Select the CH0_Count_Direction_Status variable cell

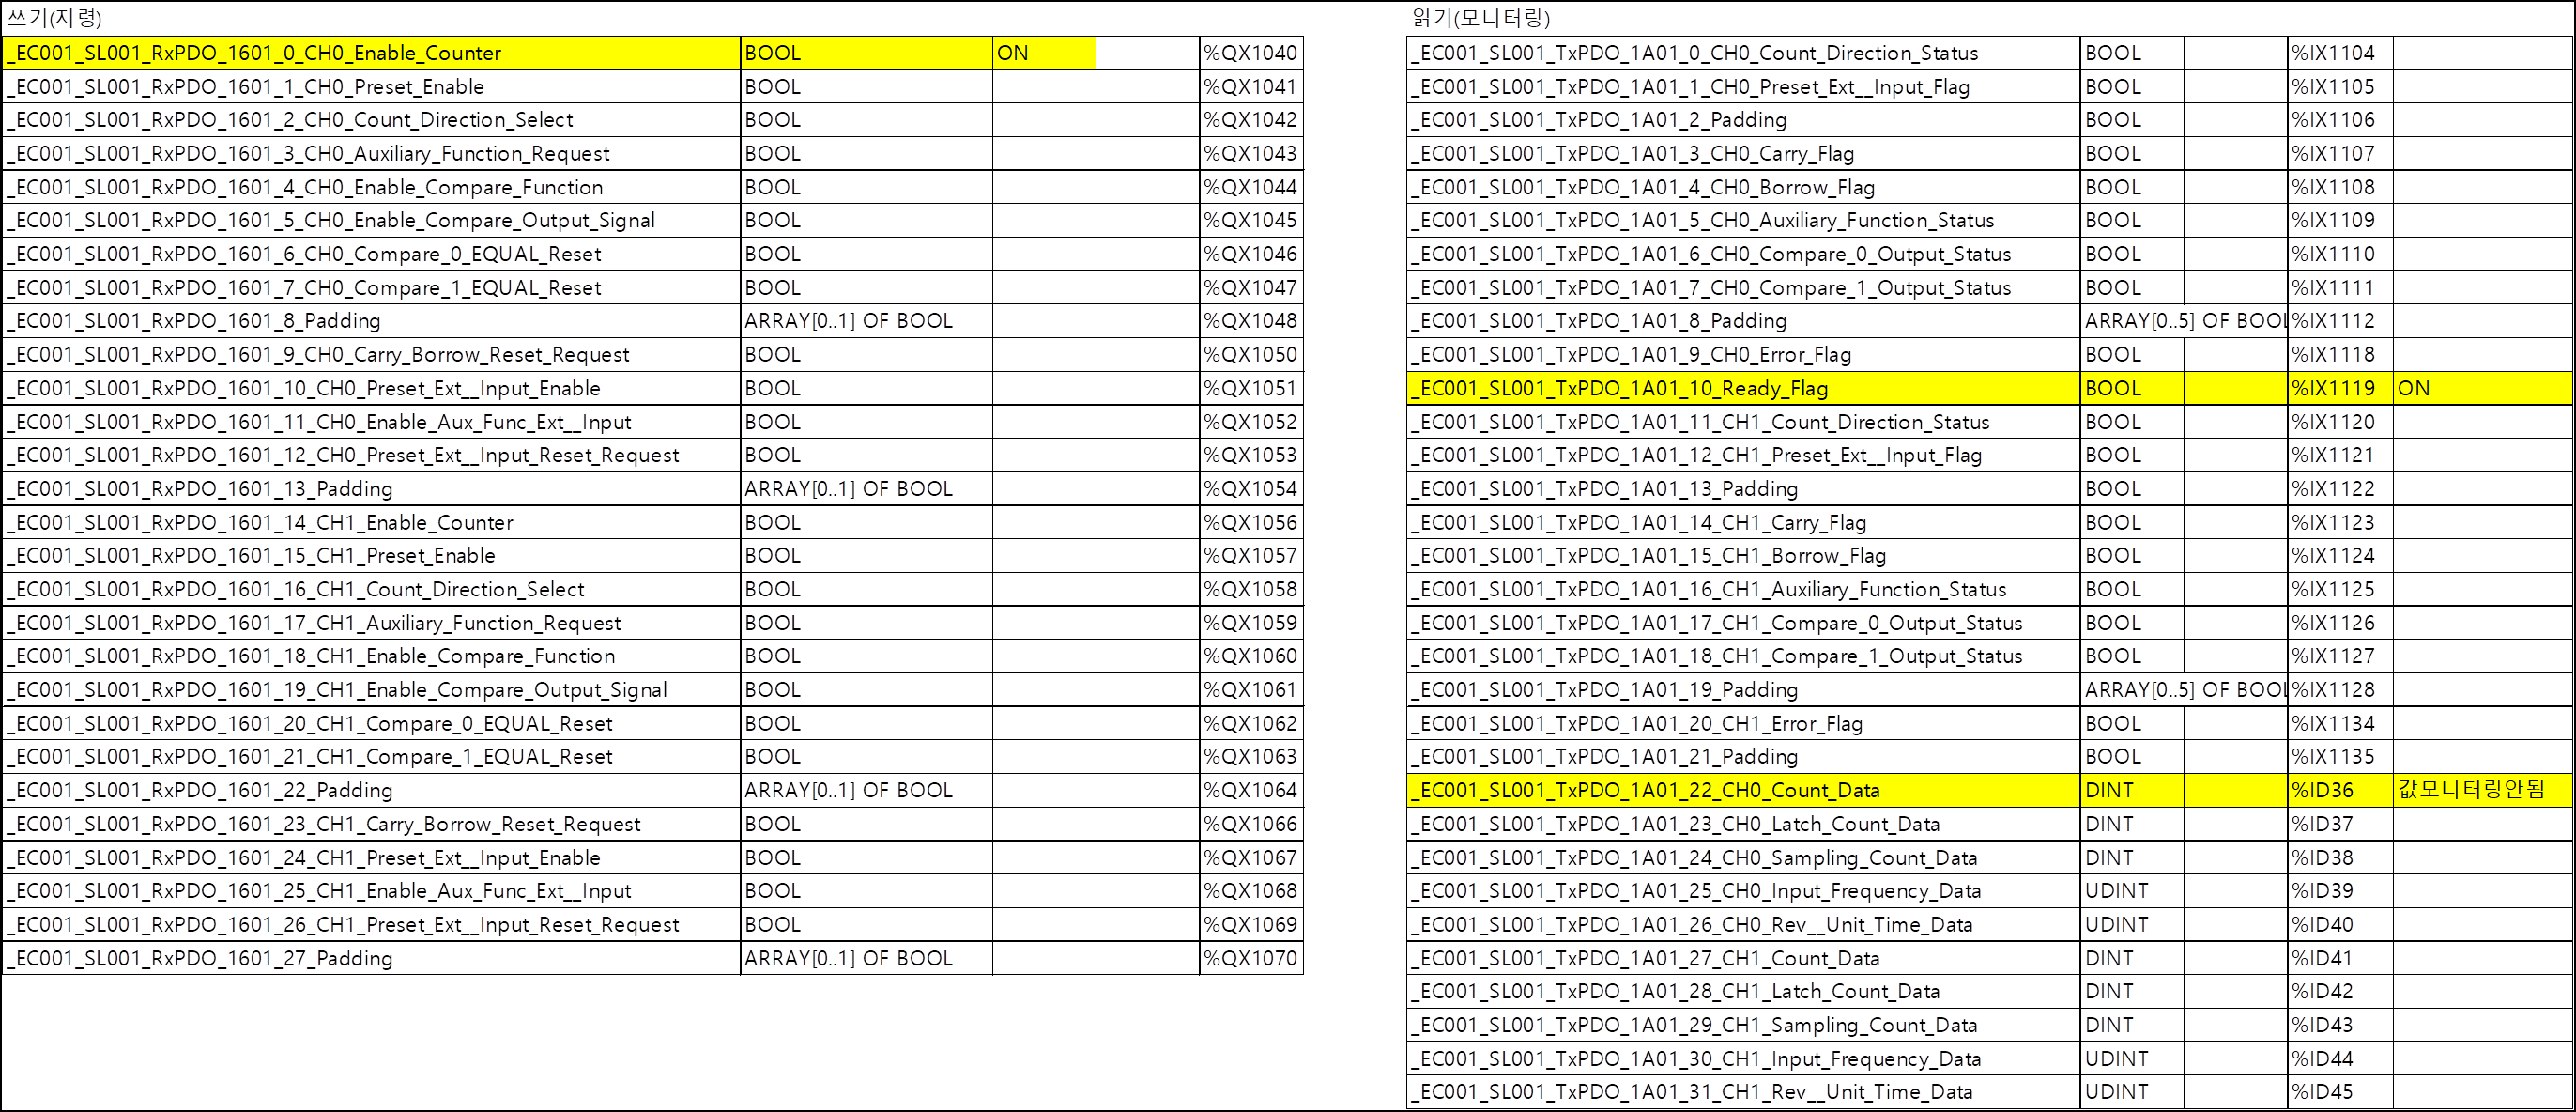coord(1743,53)
